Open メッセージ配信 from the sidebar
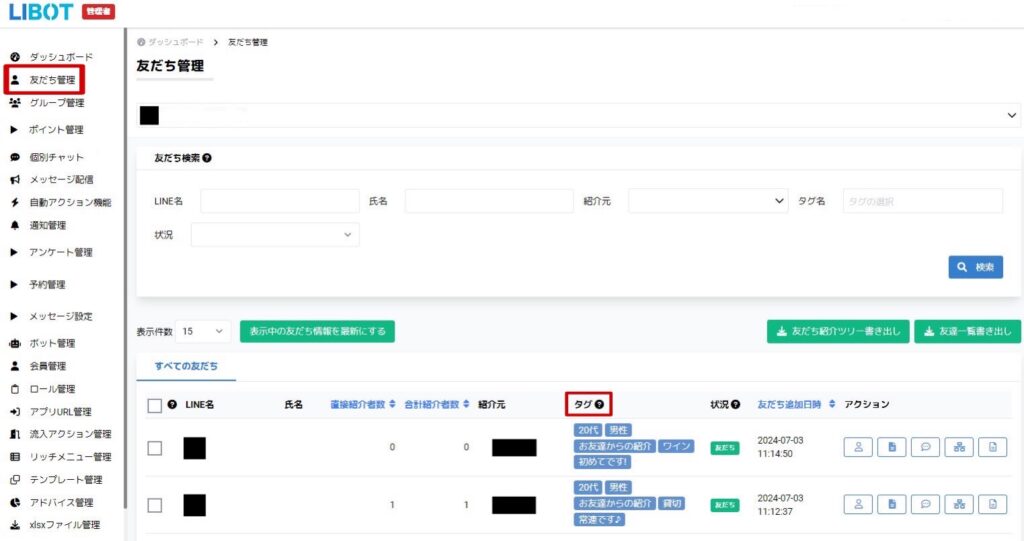The height and width of the screenshot is (541, 1024). [x=61, y=180]
